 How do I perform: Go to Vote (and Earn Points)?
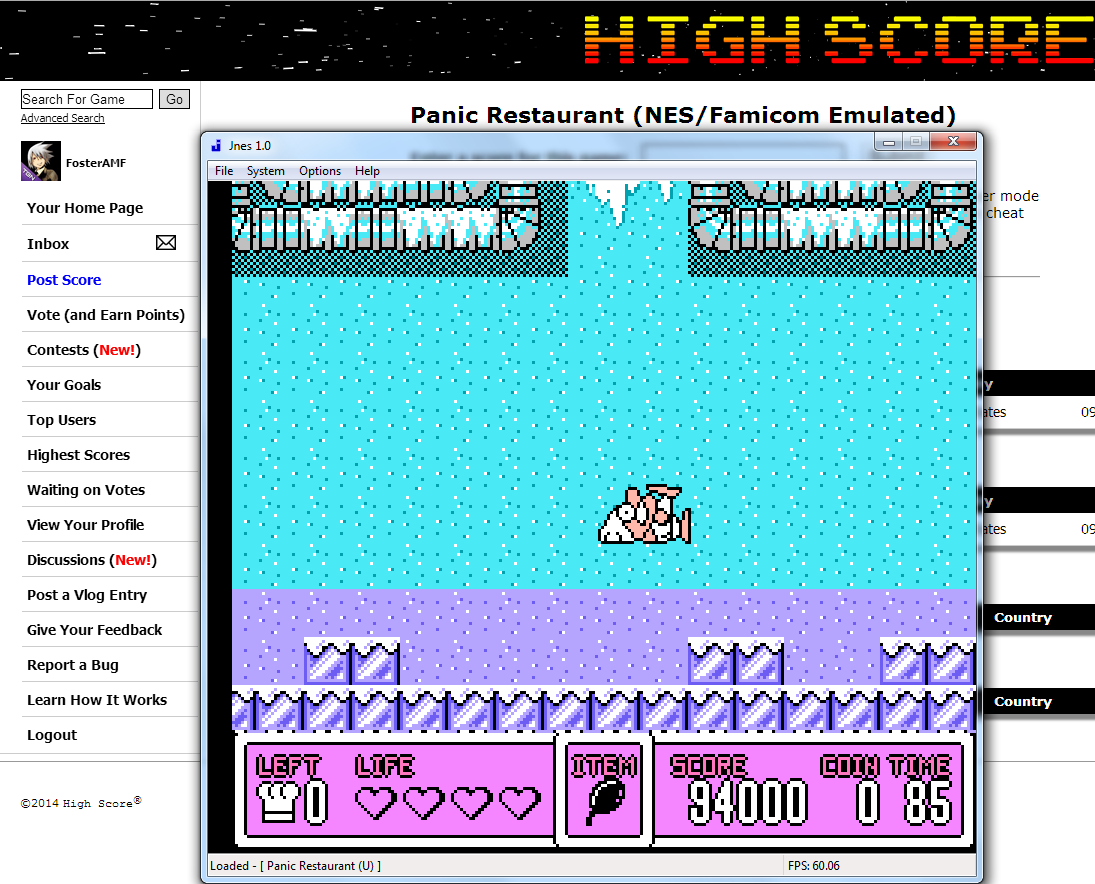106,315
